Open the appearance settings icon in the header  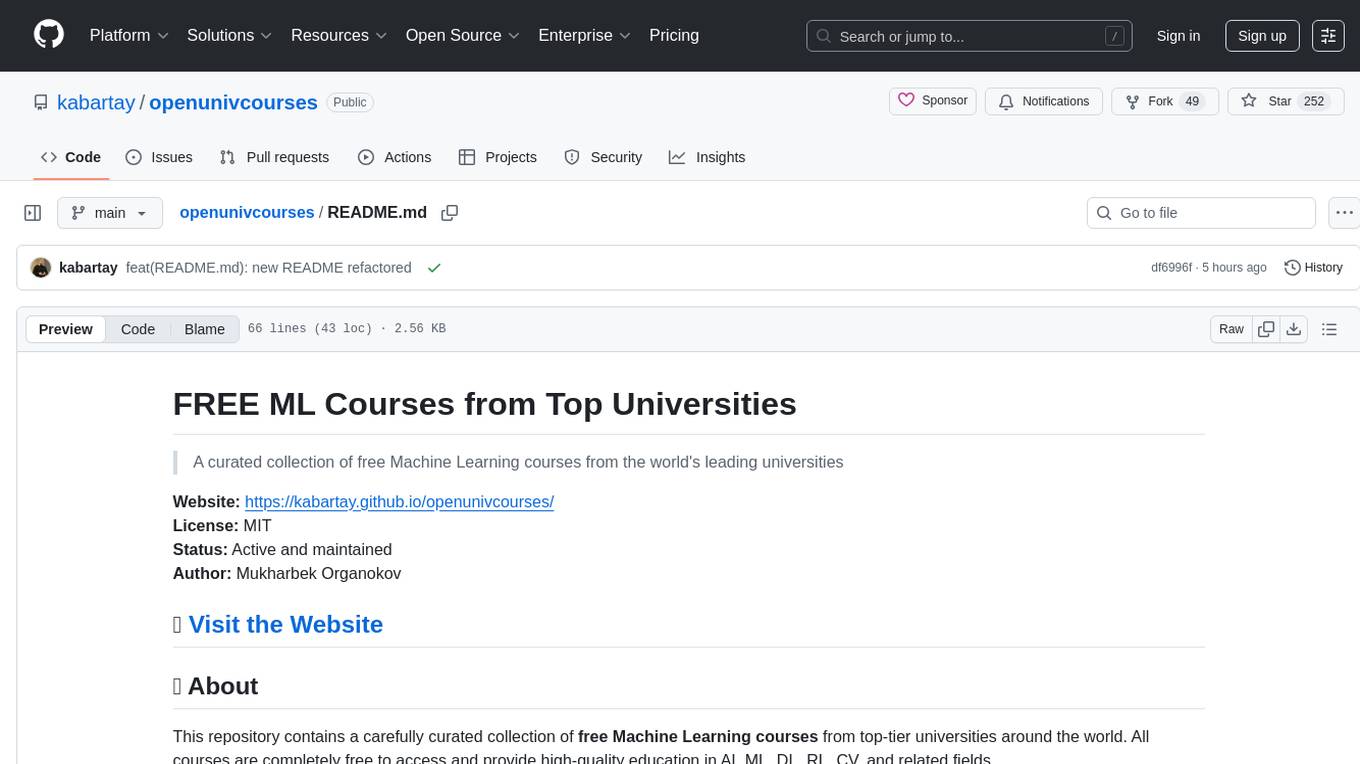click(1328, 36)
